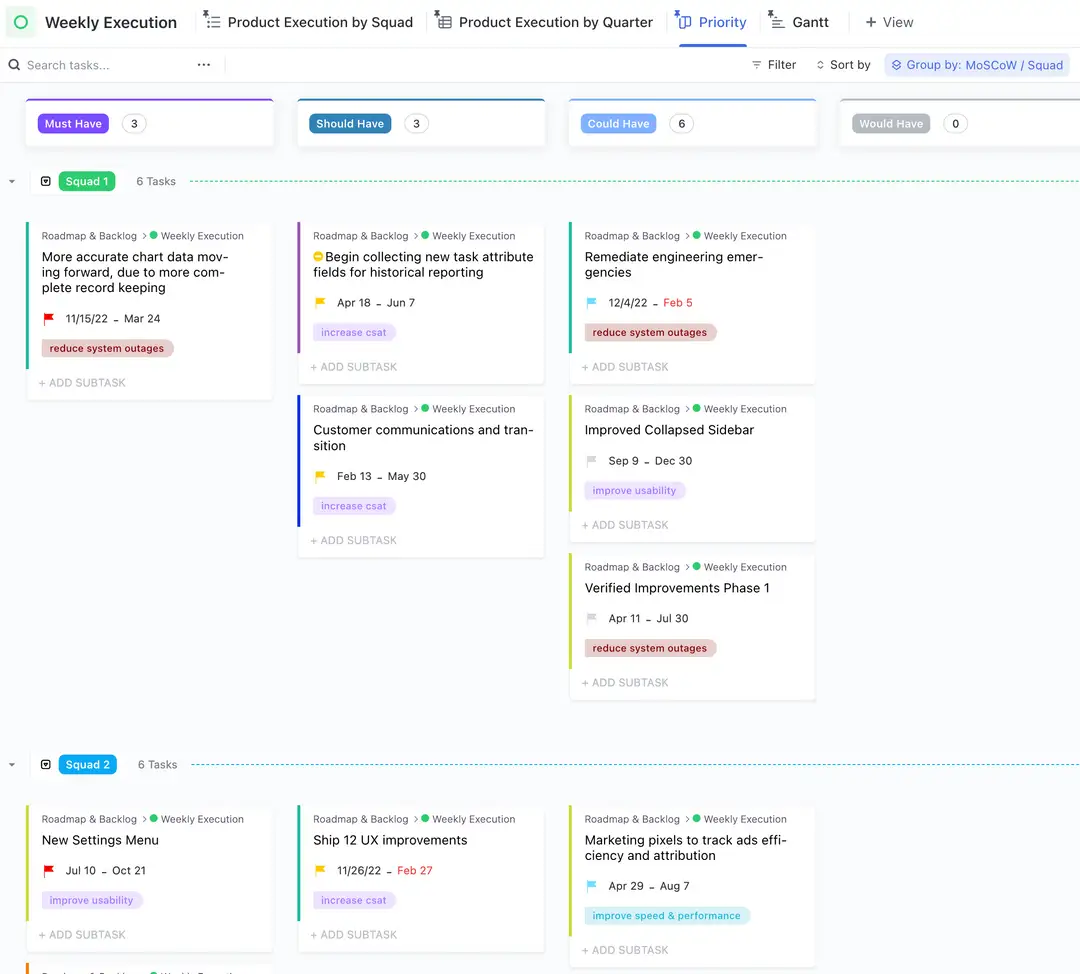Click improve speed & performance tag
This screenshot has height=974, width=1080.
point(666,915)
